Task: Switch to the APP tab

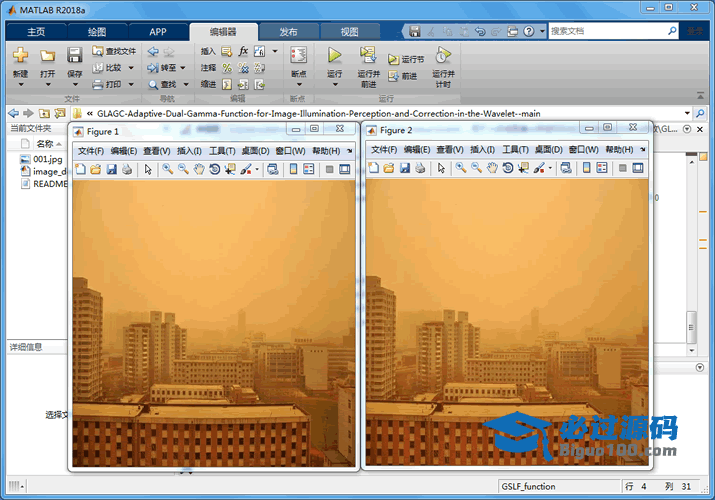Action: [158, 31]
